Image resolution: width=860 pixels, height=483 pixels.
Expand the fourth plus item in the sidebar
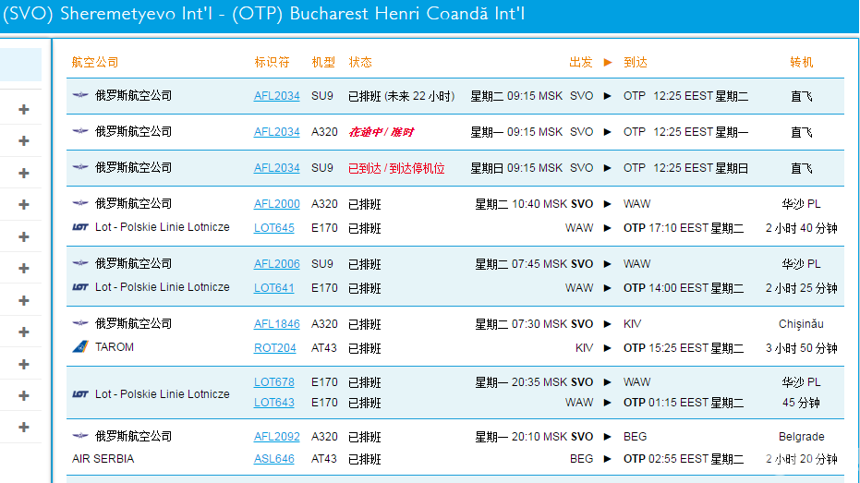24,204
